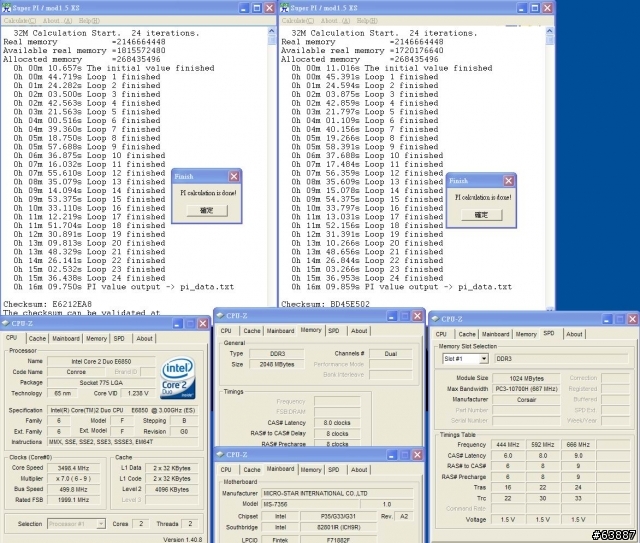
Task: Select About tab in CPU-Z memory window
Action: coord(359,331)
